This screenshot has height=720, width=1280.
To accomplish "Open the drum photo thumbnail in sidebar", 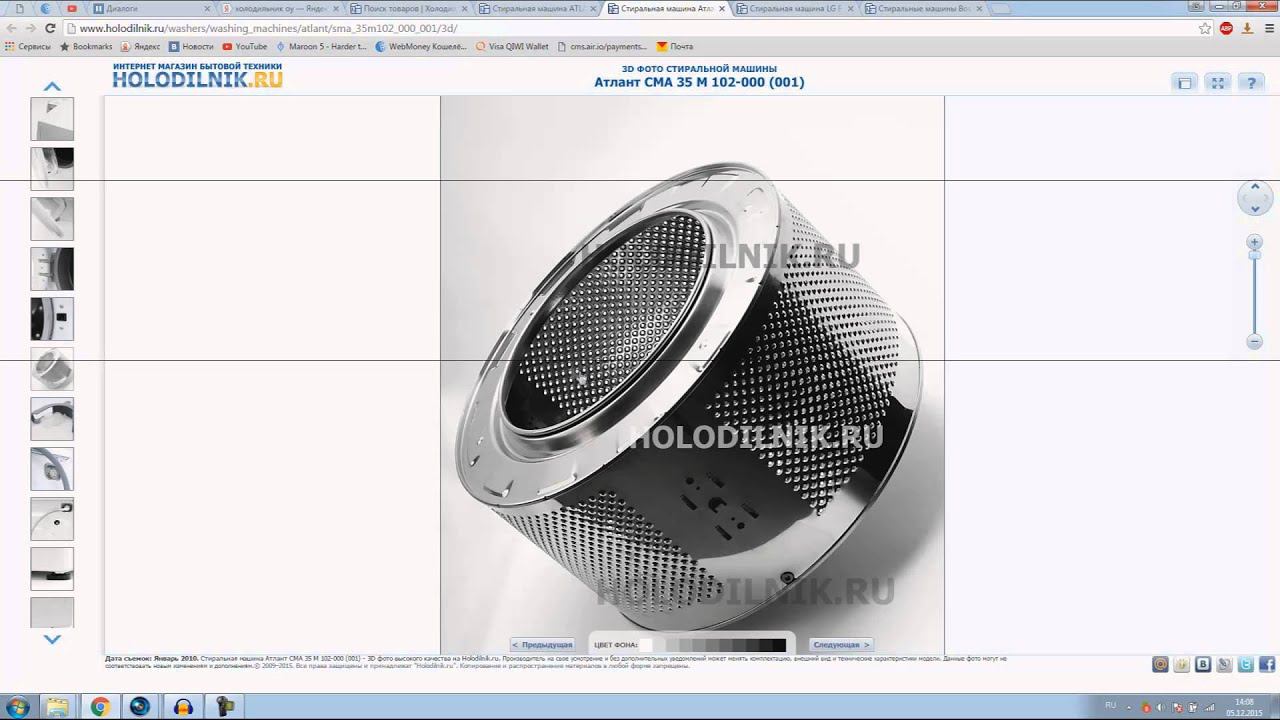I will pos(52,369).
